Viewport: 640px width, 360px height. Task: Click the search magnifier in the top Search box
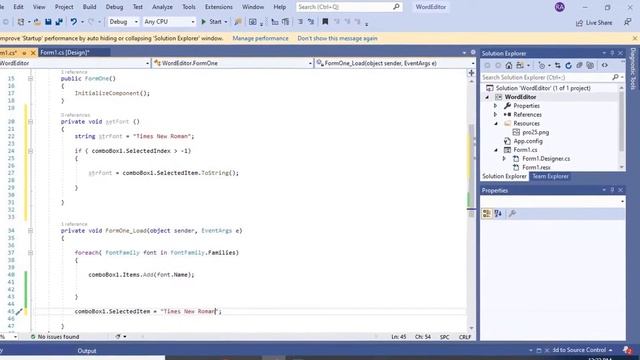(396, 7)
